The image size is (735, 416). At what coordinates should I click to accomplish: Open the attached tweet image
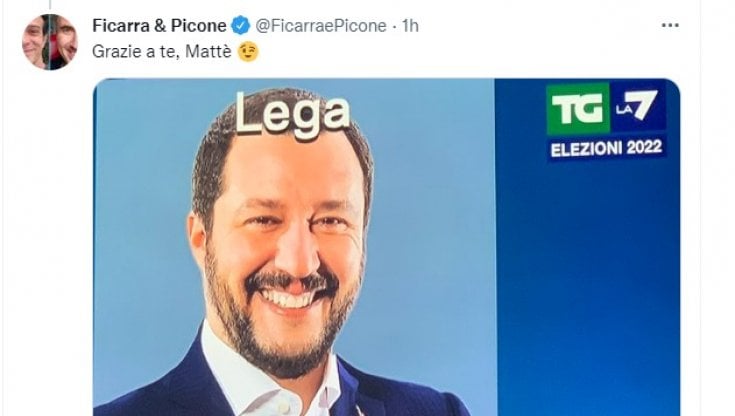point(387,247)
